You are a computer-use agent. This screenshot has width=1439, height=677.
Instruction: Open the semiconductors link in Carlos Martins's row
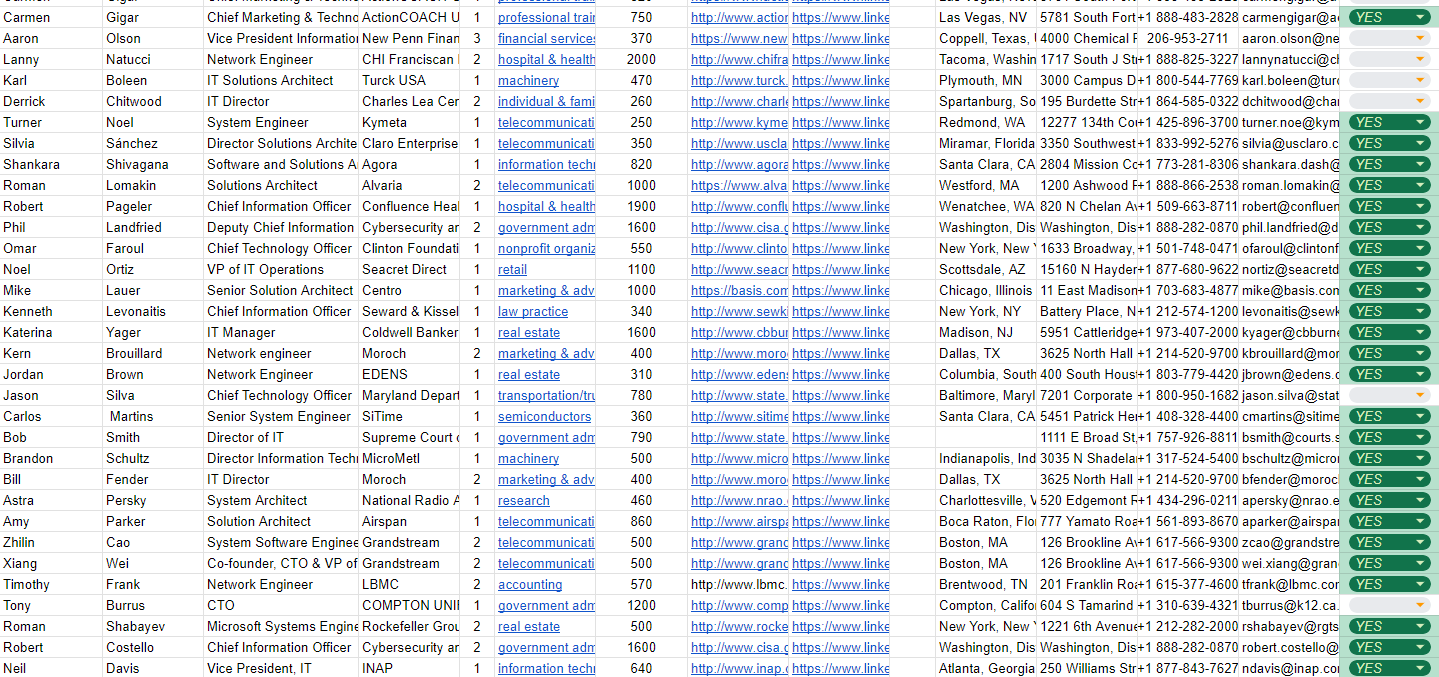coord(544,416)
